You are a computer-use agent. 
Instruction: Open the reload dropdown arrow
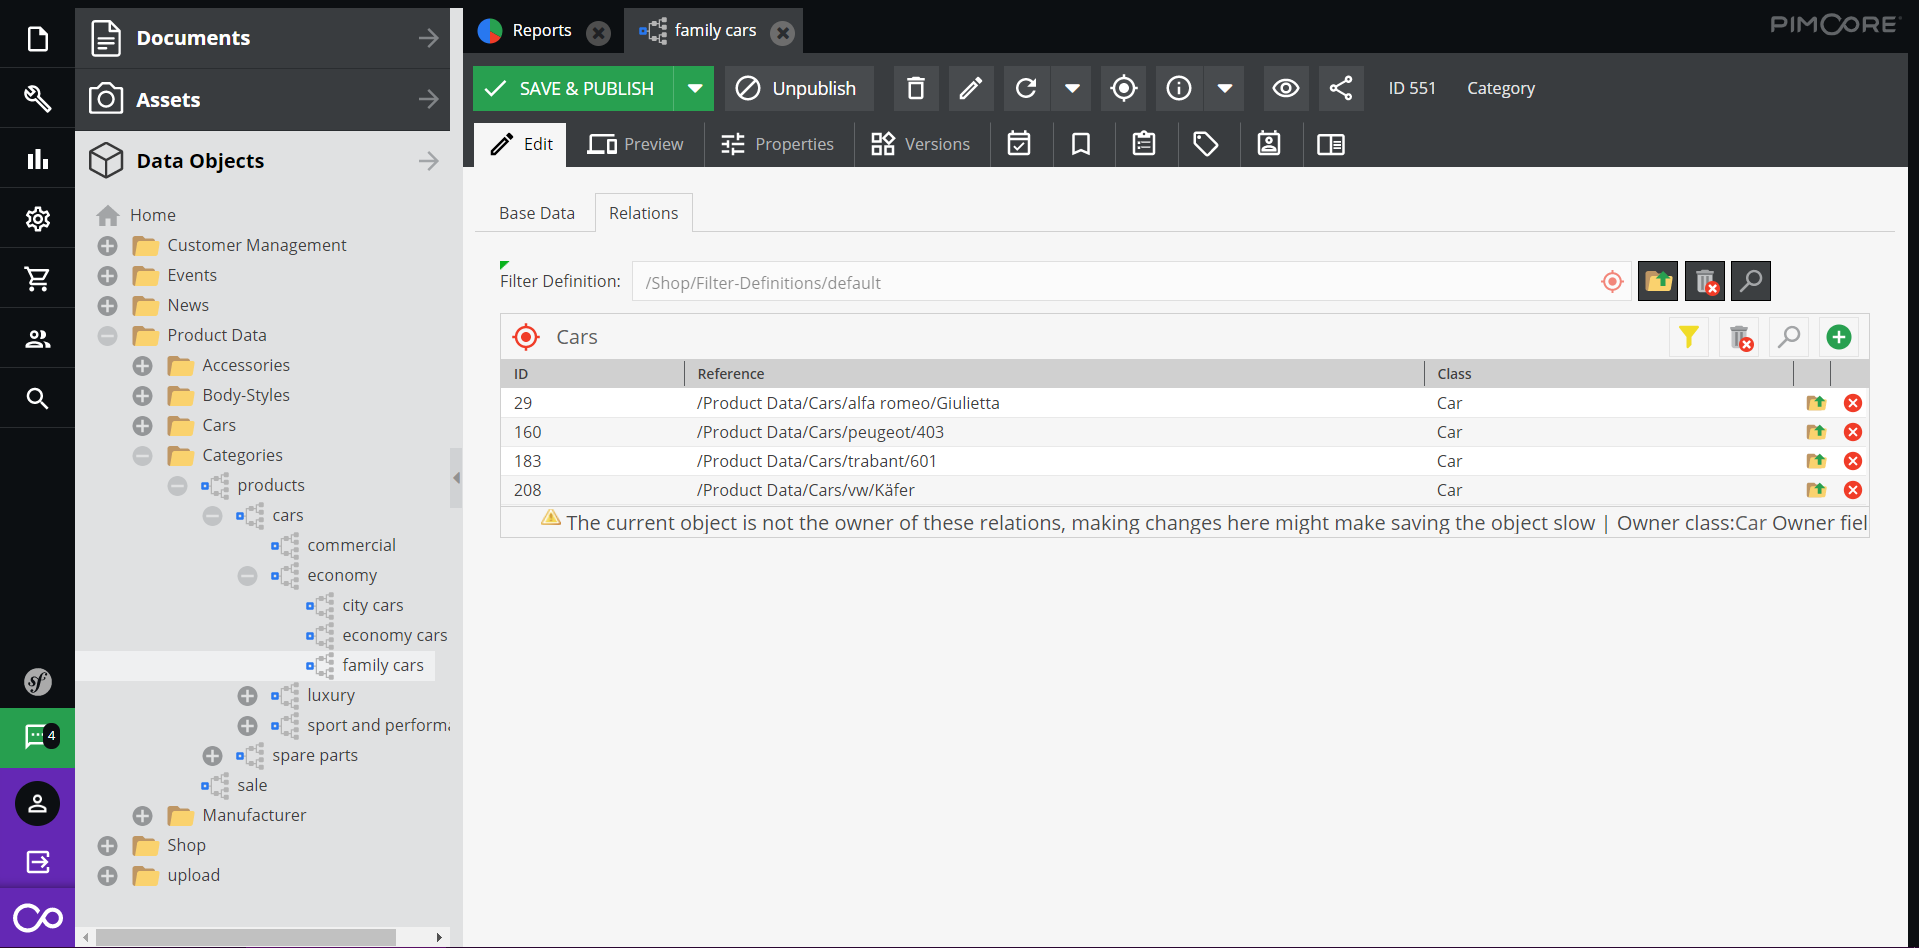point(1072,88)
